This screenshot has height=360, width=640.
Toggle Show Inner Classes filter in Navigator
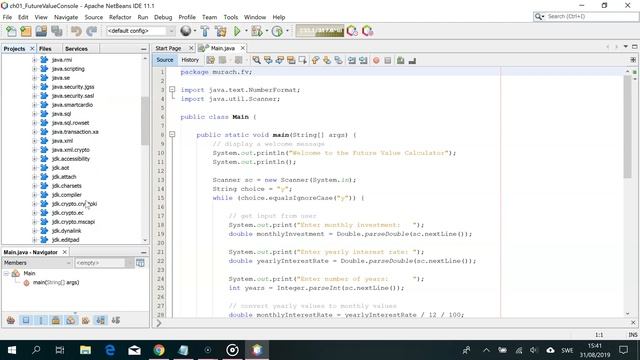pos(71,320)
